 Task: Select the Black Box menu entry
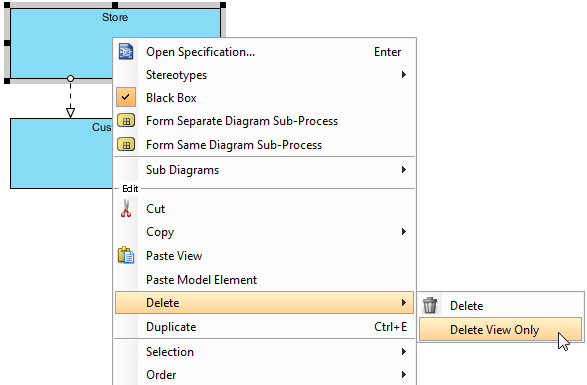(264, 98)
